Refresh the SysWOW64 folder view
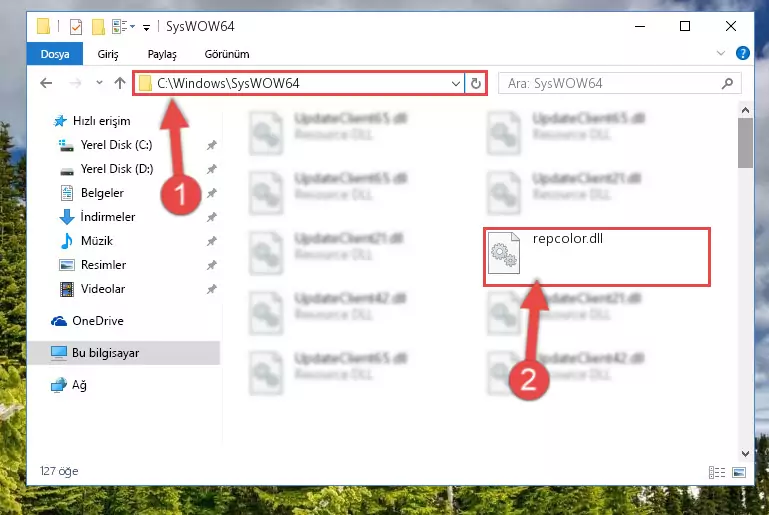The height and width of the screenshot is (515, 769). pyautogui.click(x=475, y=83)
